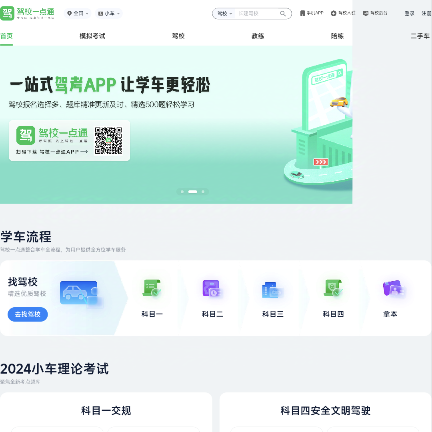Select the 陪练 navigation tab

point(337,36)
